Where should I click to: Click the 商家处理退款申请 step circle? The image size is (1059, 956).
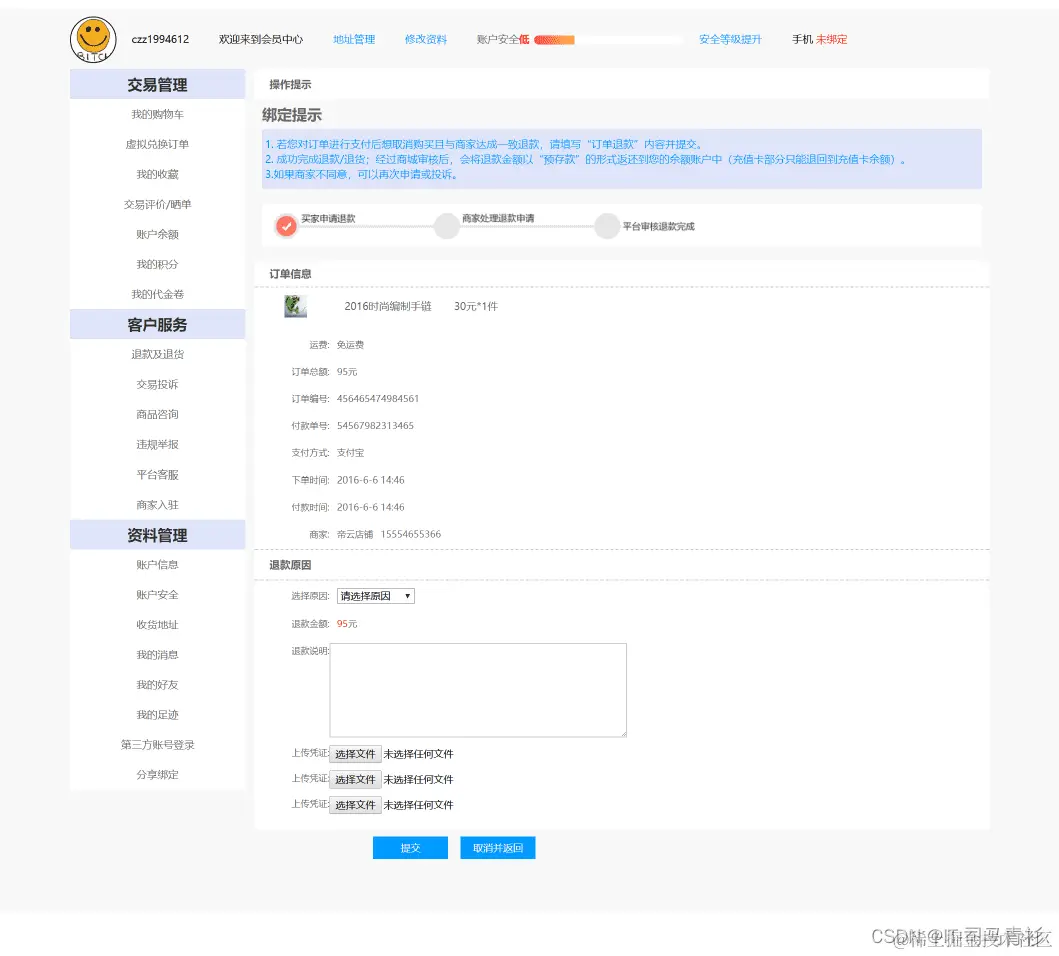point(447,225)
